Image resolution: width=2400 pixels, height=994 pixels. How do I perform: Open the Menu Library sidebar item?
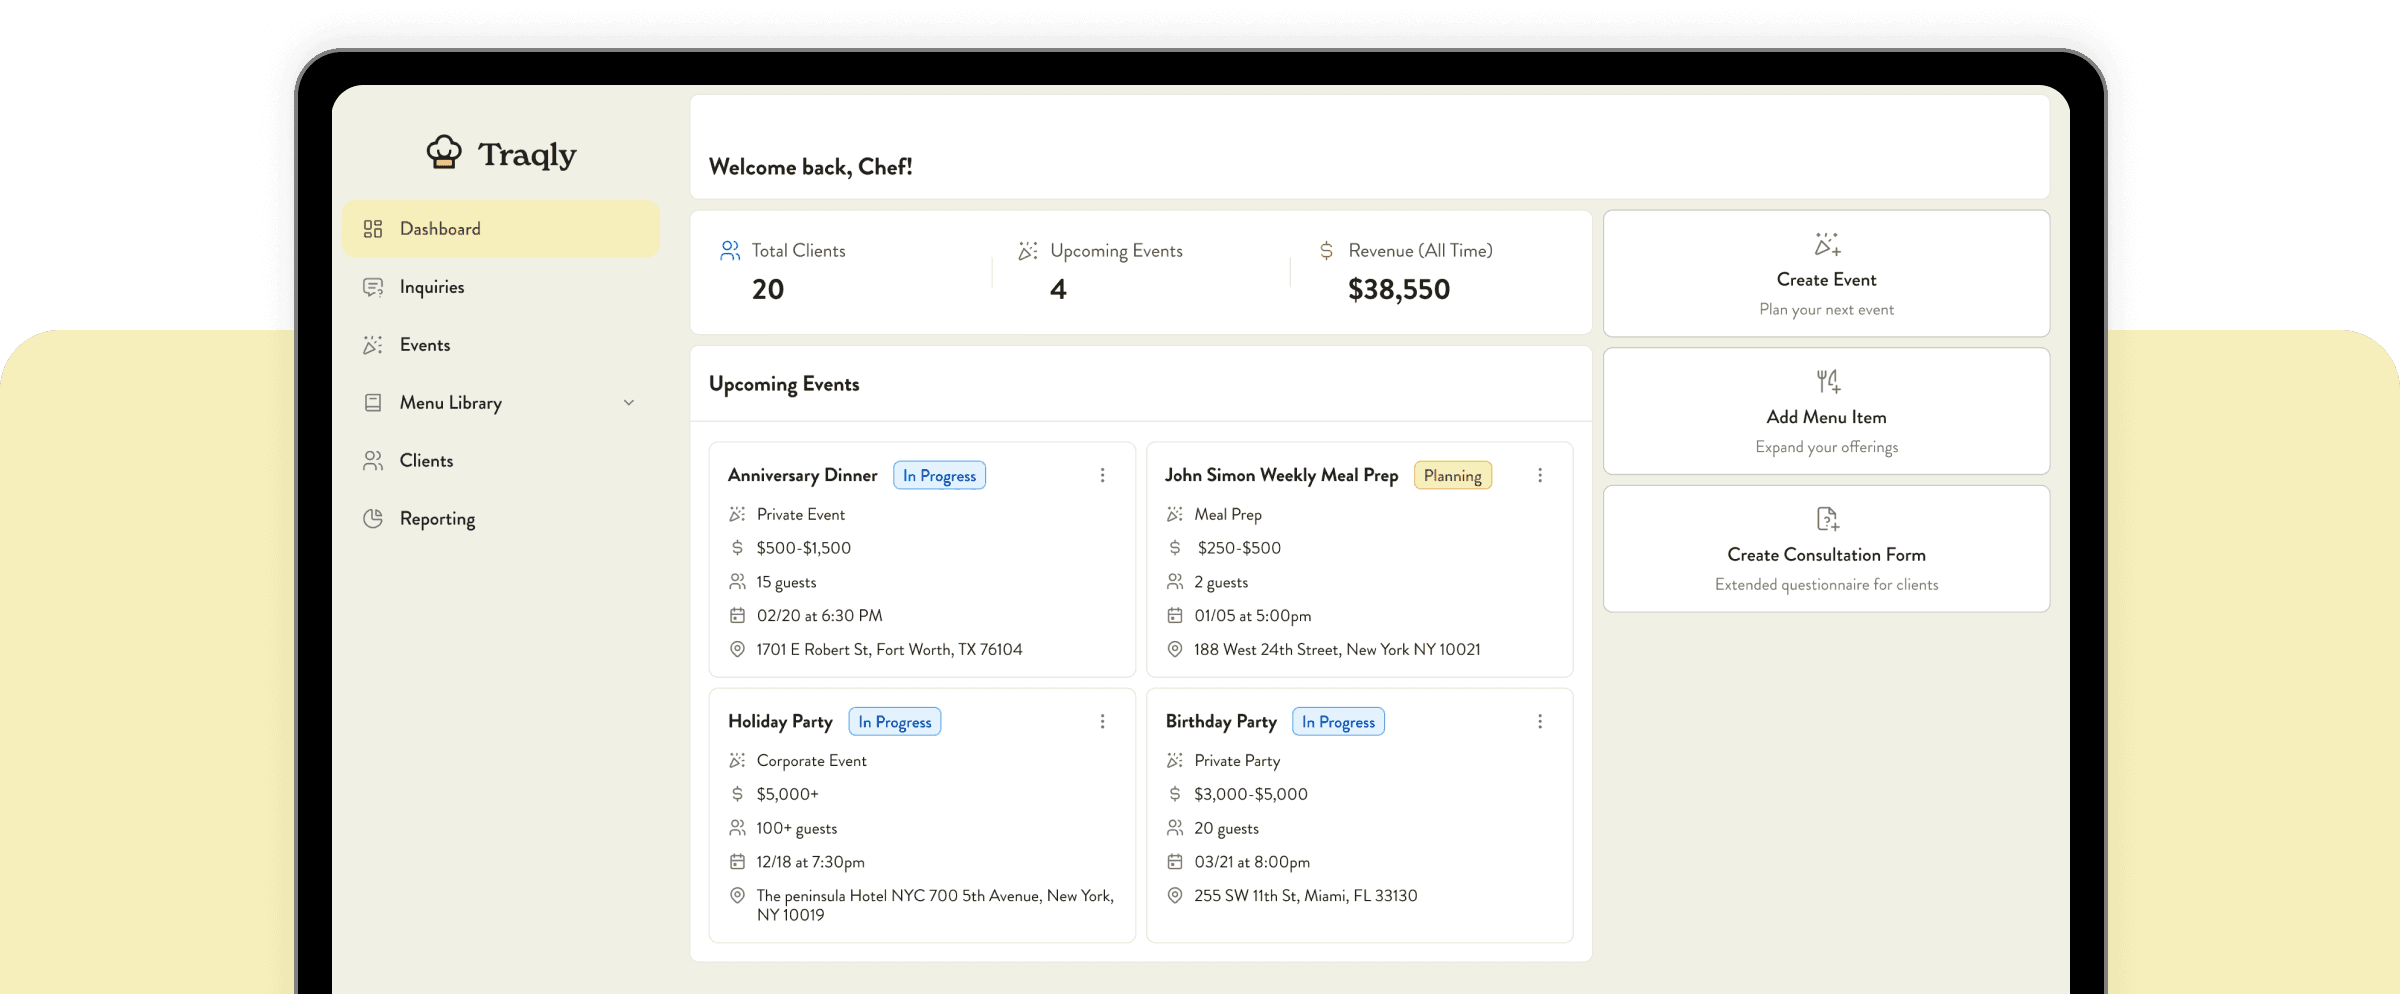tap(450, 403)
